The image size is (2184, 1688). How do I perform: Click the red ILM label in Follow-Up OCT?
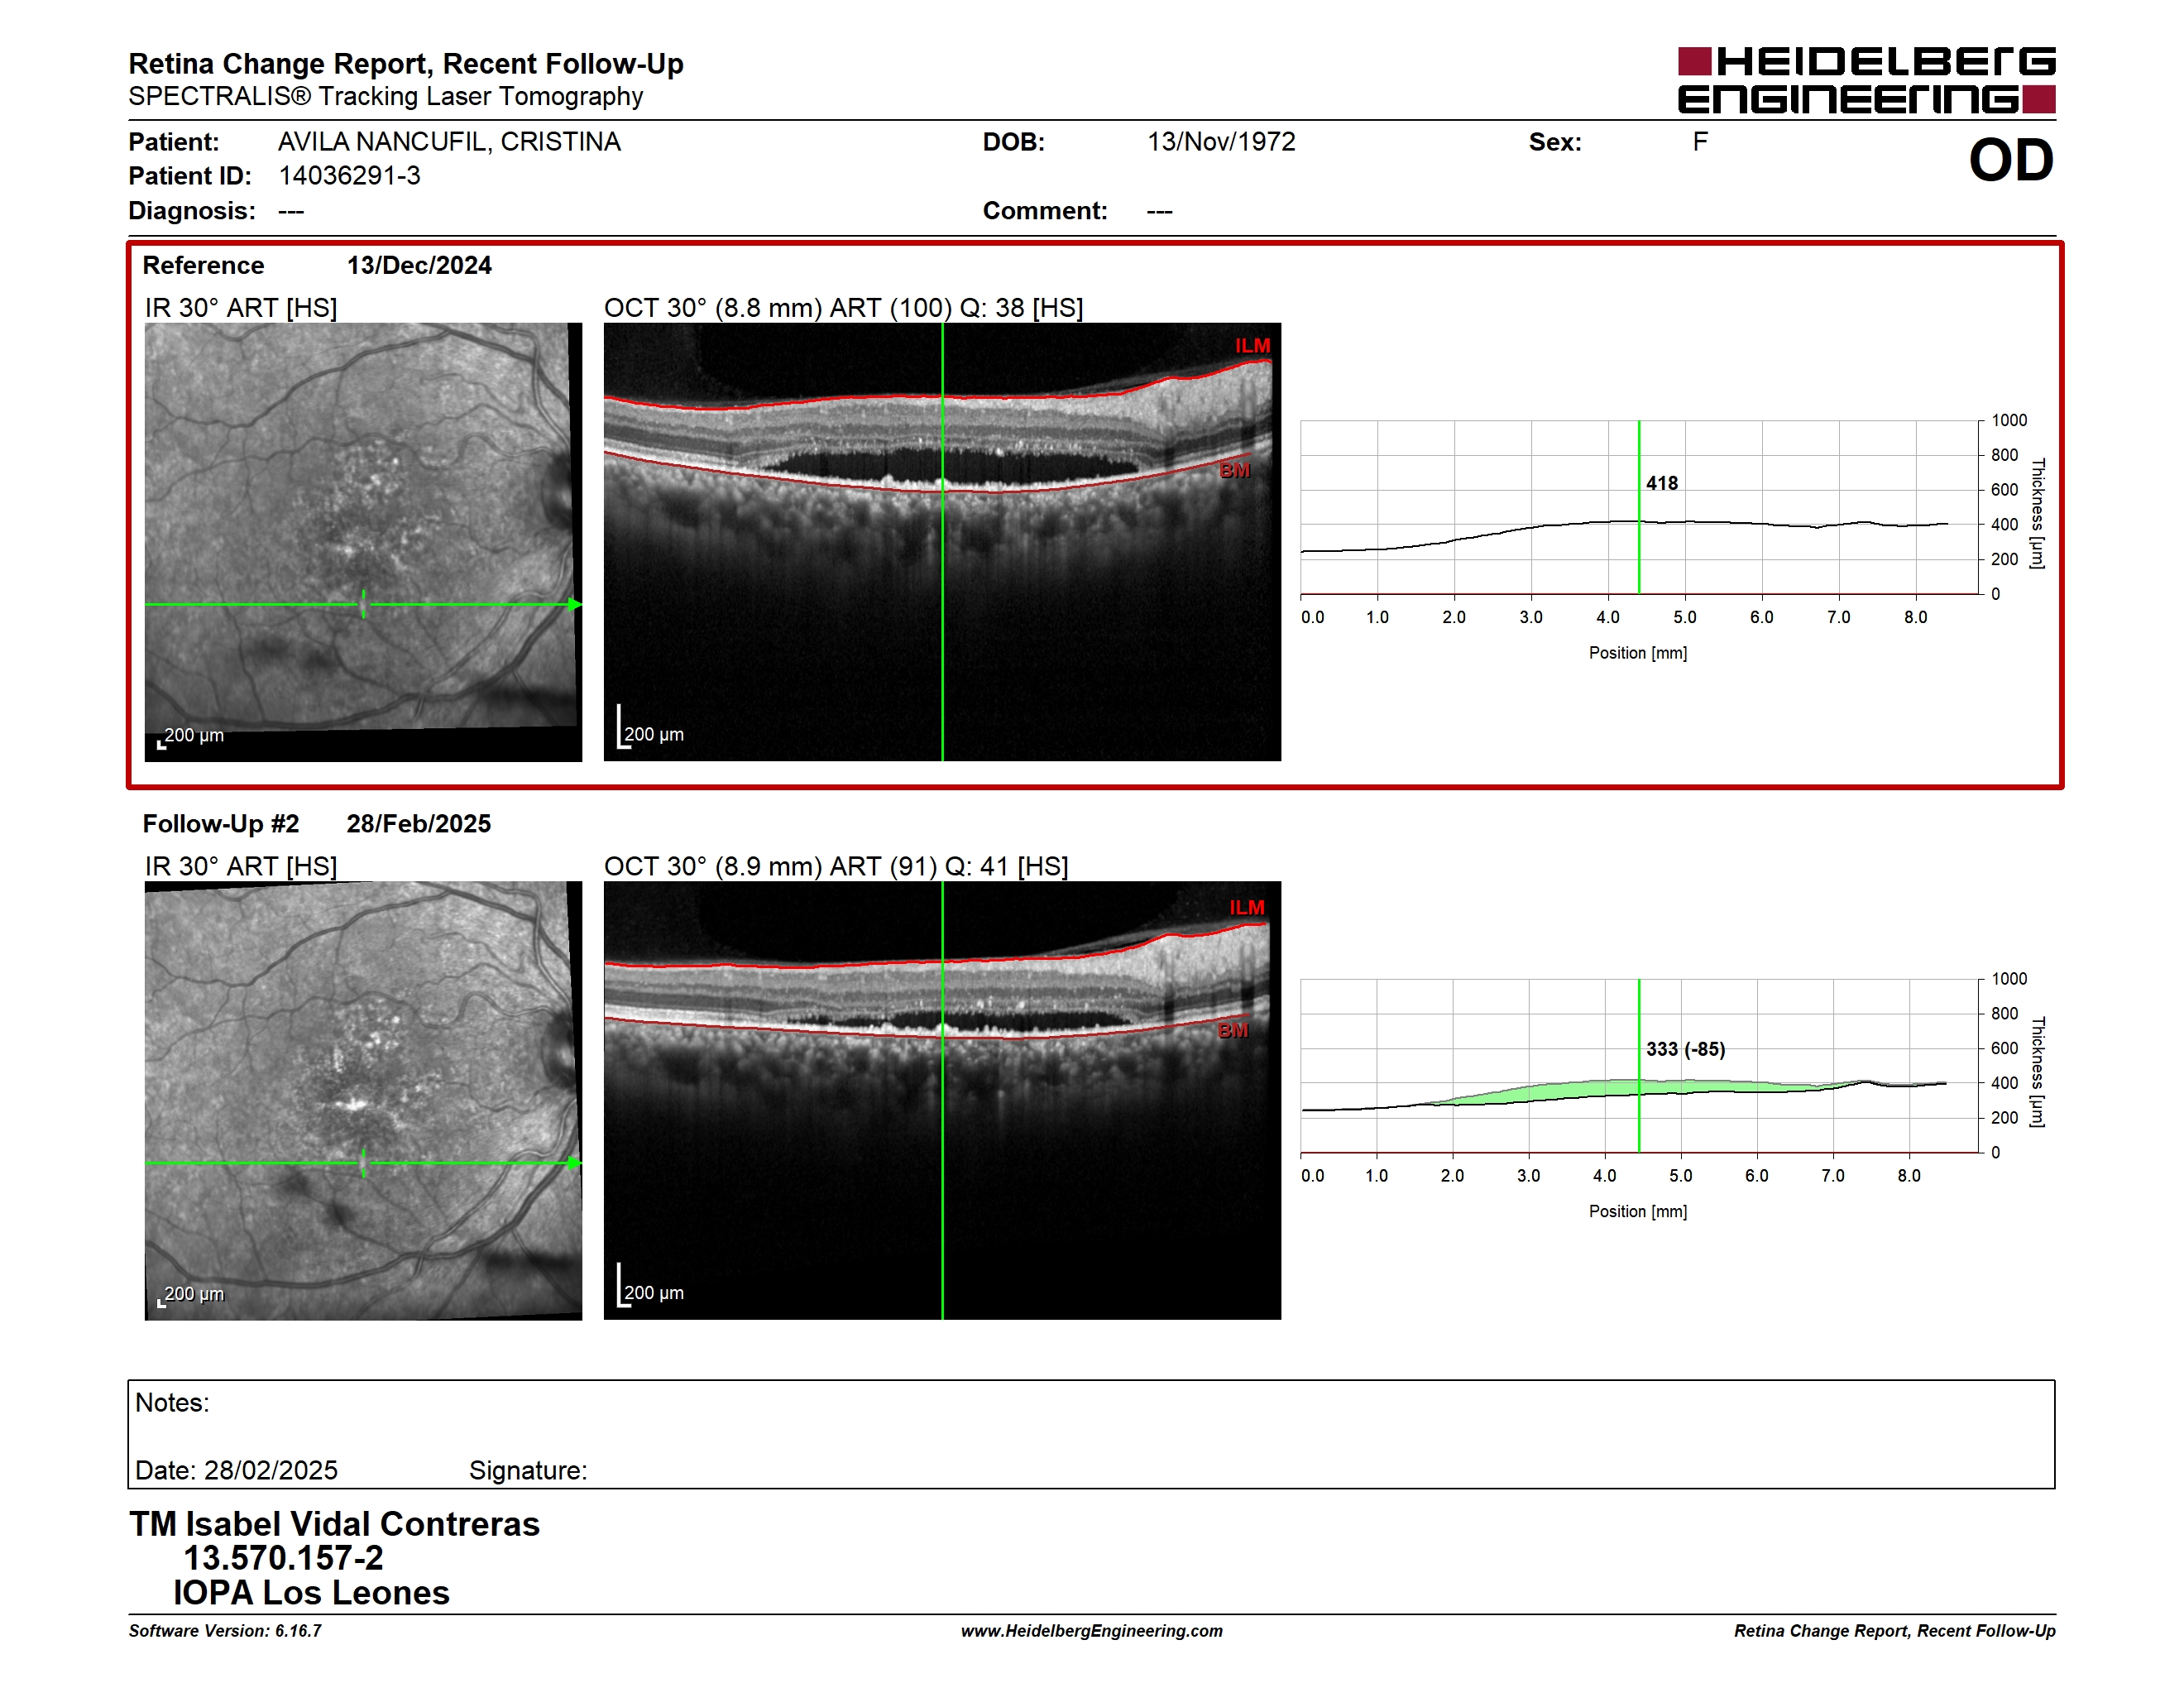(1247, 908)
